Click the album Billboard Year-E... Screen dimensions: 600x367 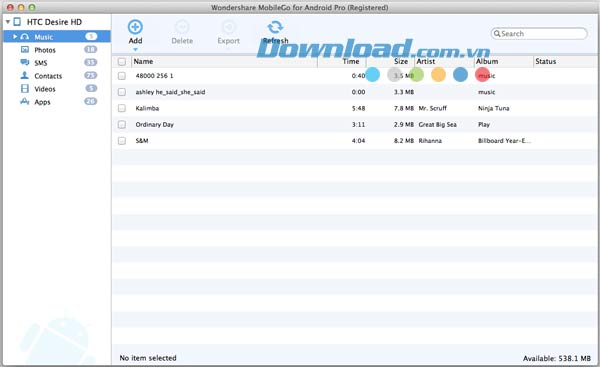[504, 141]
